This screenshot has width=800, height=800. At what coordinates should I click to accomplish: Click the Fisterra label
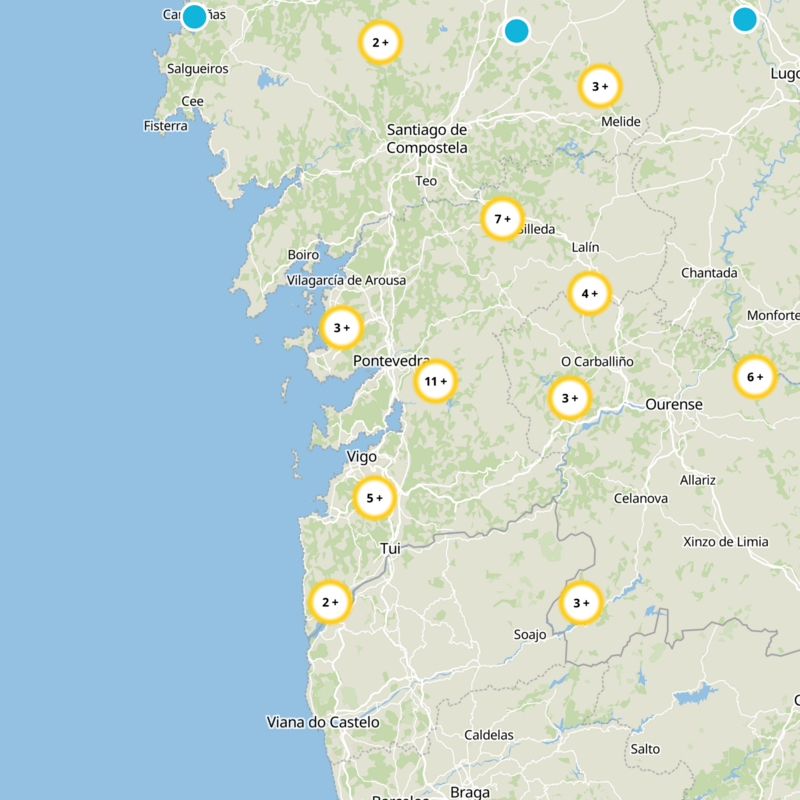[165, 126]
